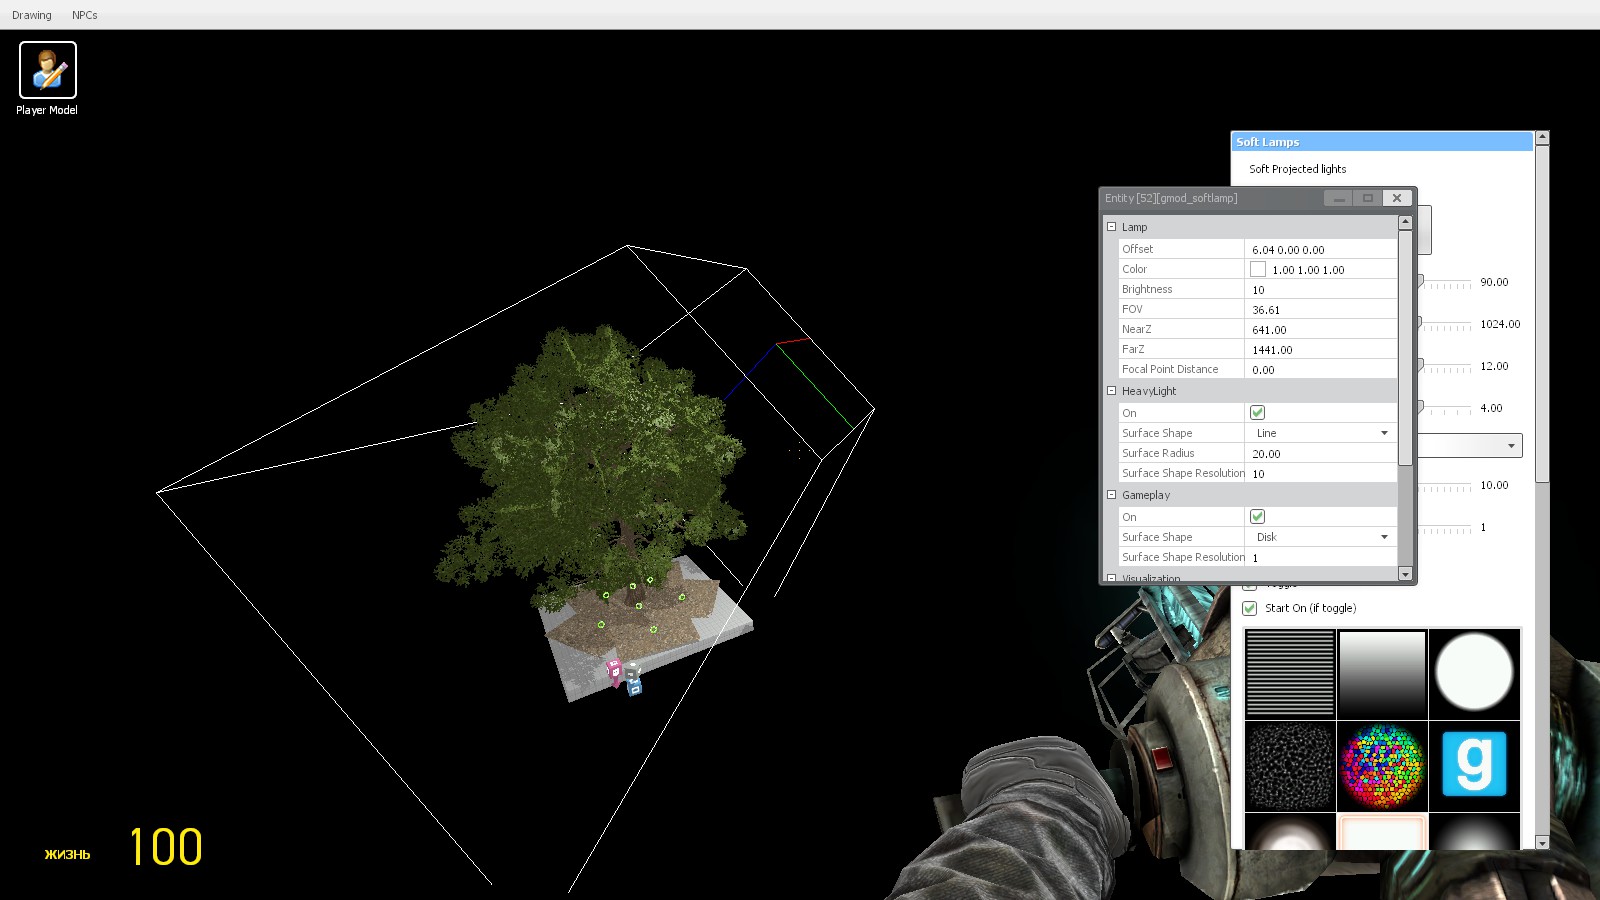This screenshot has height=900, width=1600.
Task: Click Soft Lamps panel scrollbar down arrow
Action: (x=1542, y=843)
